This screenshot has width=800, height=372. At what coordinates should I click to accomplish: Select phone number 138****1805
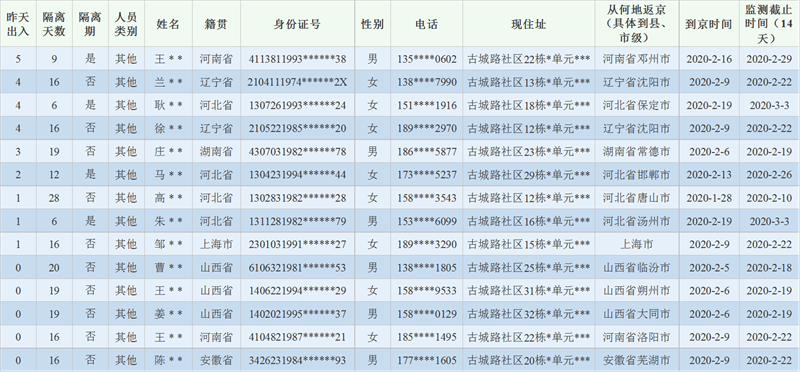click(427, 267)
